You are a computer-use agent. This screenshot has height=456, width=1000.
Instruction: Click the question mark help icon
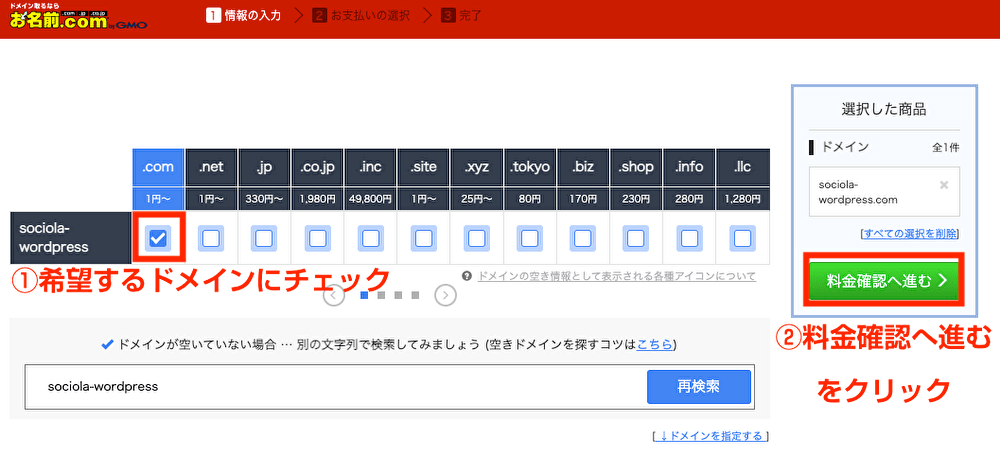click(467, 276)
